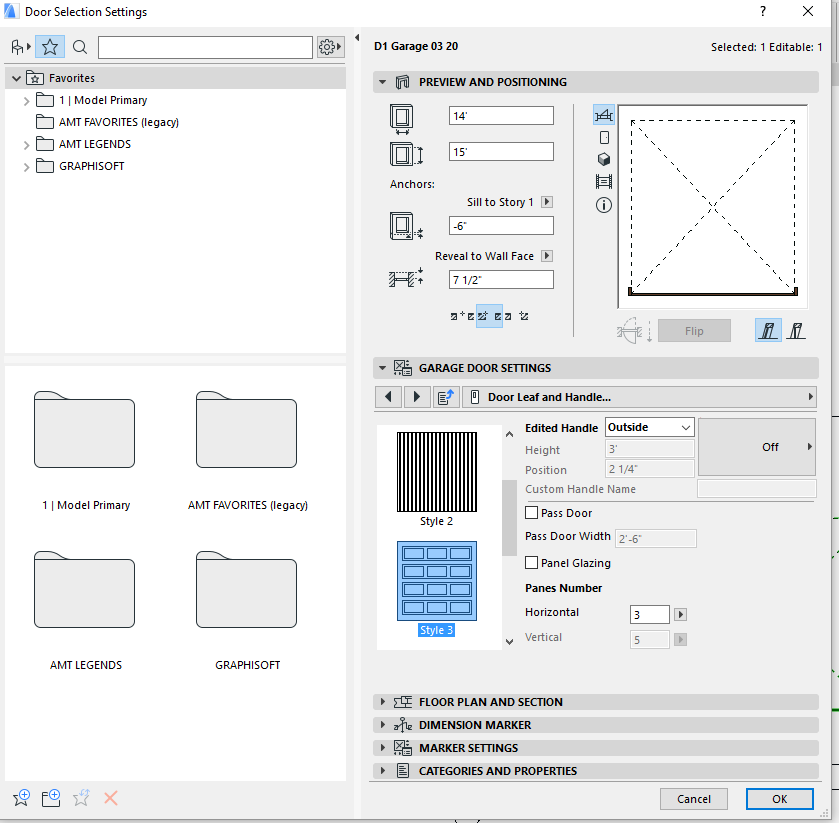Viewport: 839px width, 823px height.
Task: Click the Flip button
Action: tap(694, 331)
